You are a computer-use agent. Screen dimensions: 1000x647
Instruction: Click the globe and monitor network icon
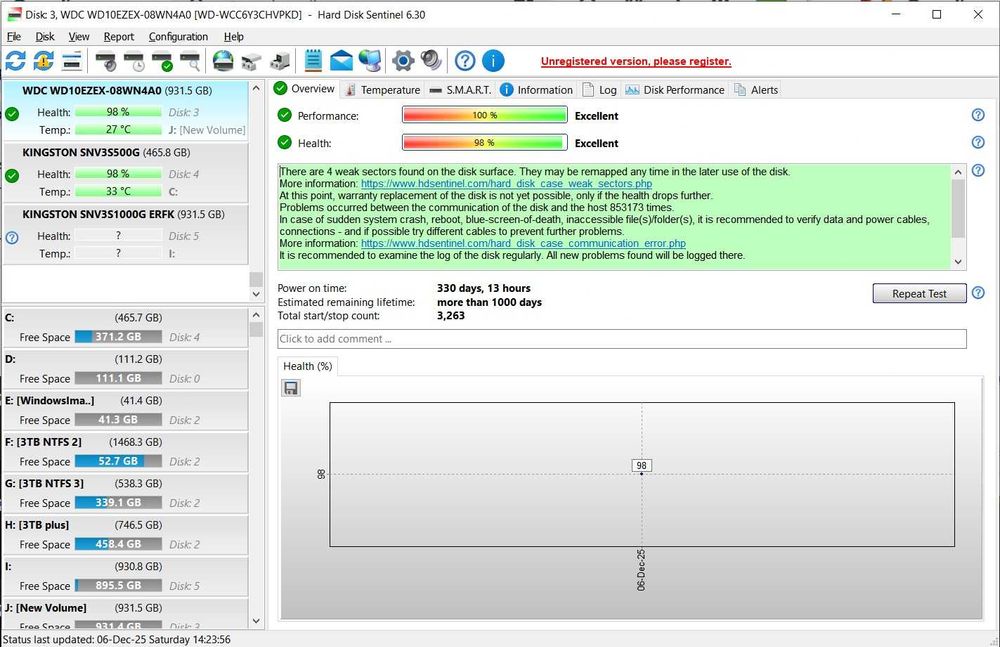[x=370, y=61]
